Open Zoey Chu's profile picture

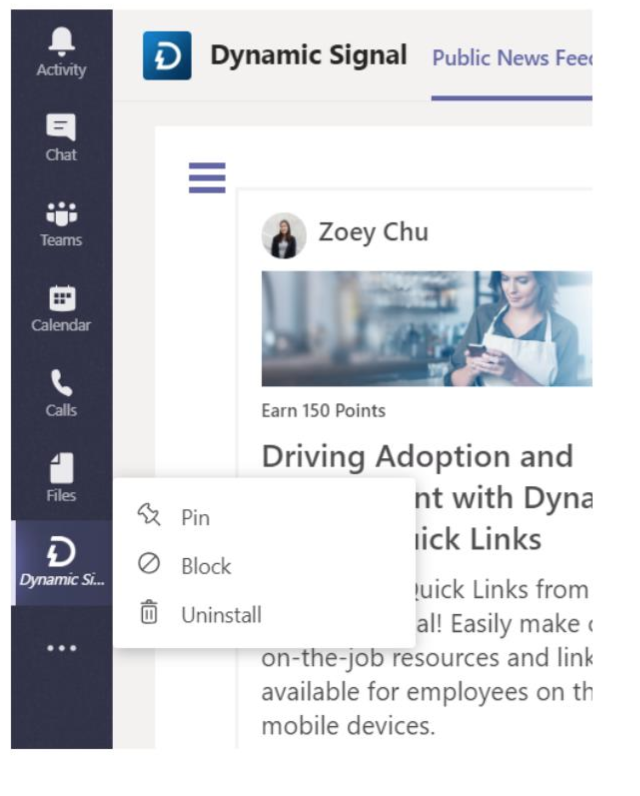pyautogui.click(x=284, y=236)
